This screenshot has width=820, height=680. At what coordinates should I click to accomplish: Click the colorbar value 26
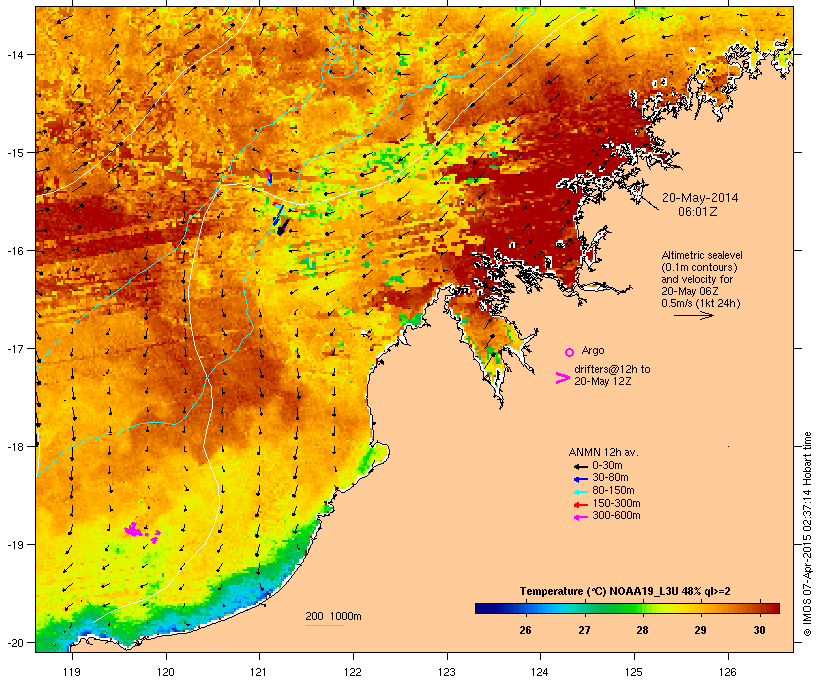pos(526,630)
